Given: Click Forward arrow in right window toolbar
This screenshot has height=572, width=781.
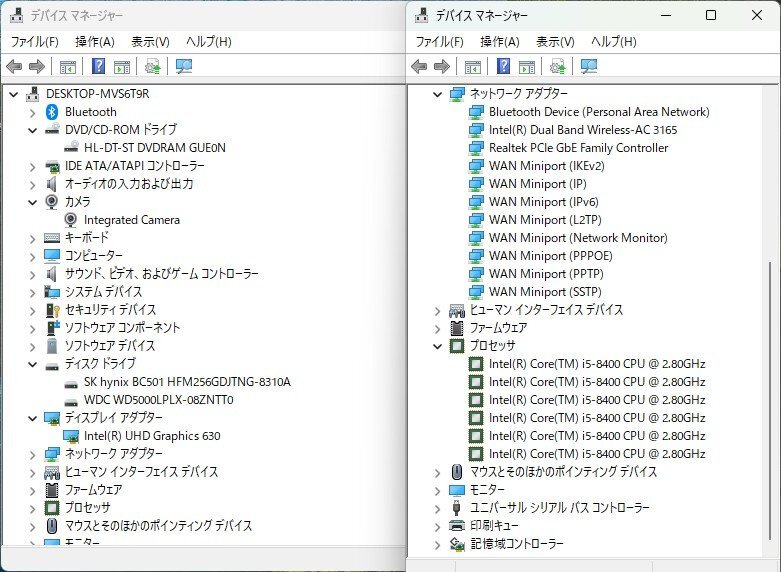Looking at the screenshot, I should click(x=442, y=66).
